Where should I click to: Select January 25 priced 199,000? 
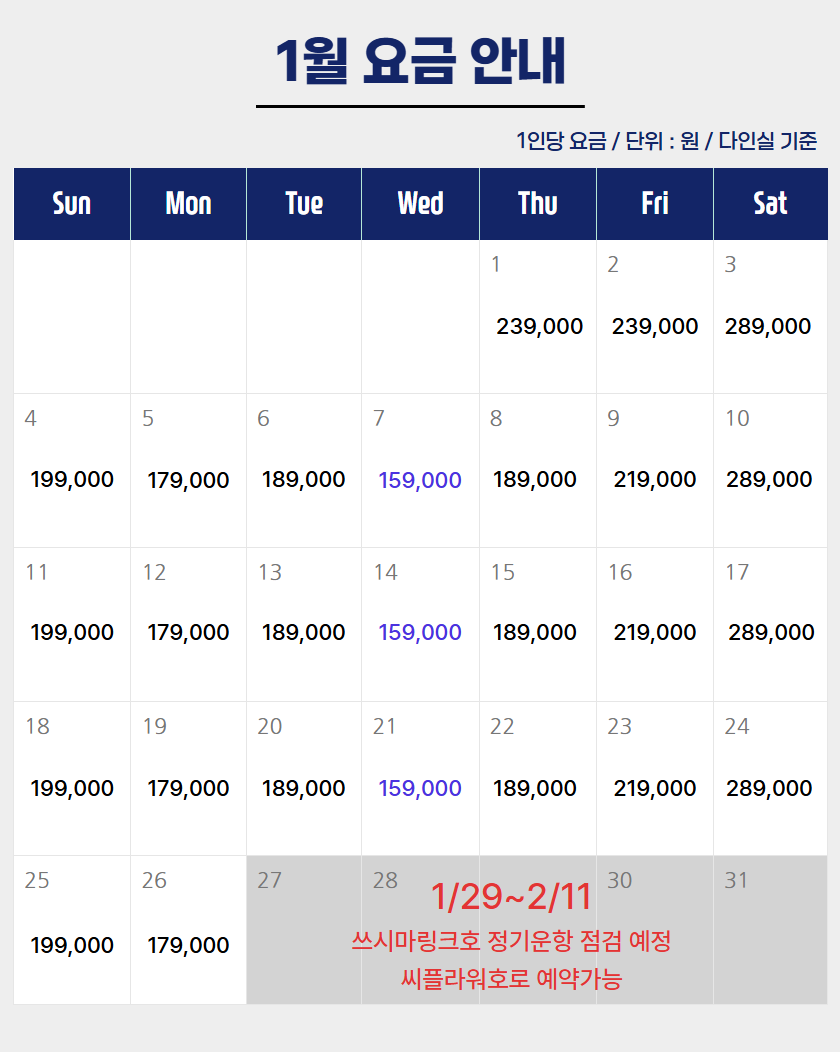[x=72, y=945]
